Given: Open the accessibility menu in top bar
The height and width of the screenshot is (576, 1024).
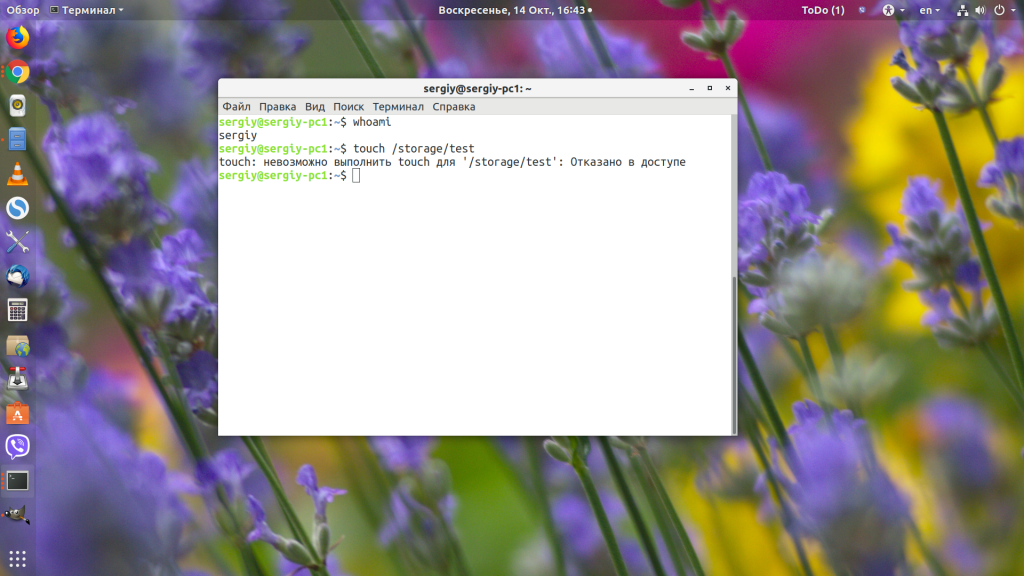Looking at the screenshot, I should [x=893, y=10].
